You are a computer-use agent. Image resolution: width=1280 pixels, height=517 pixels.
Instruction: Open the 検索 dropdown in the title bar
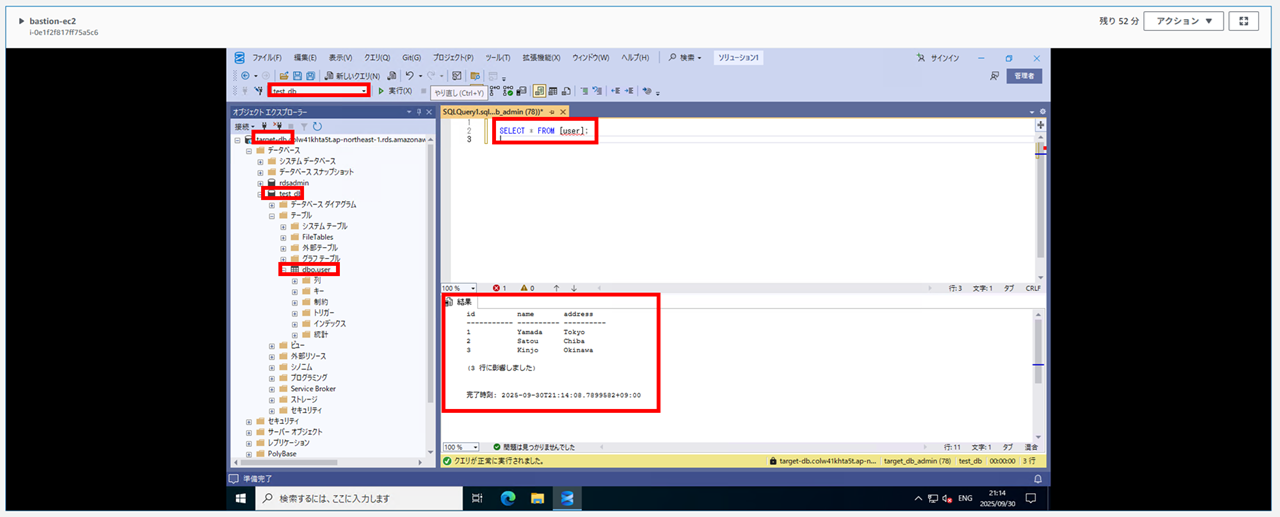point(686,58)
